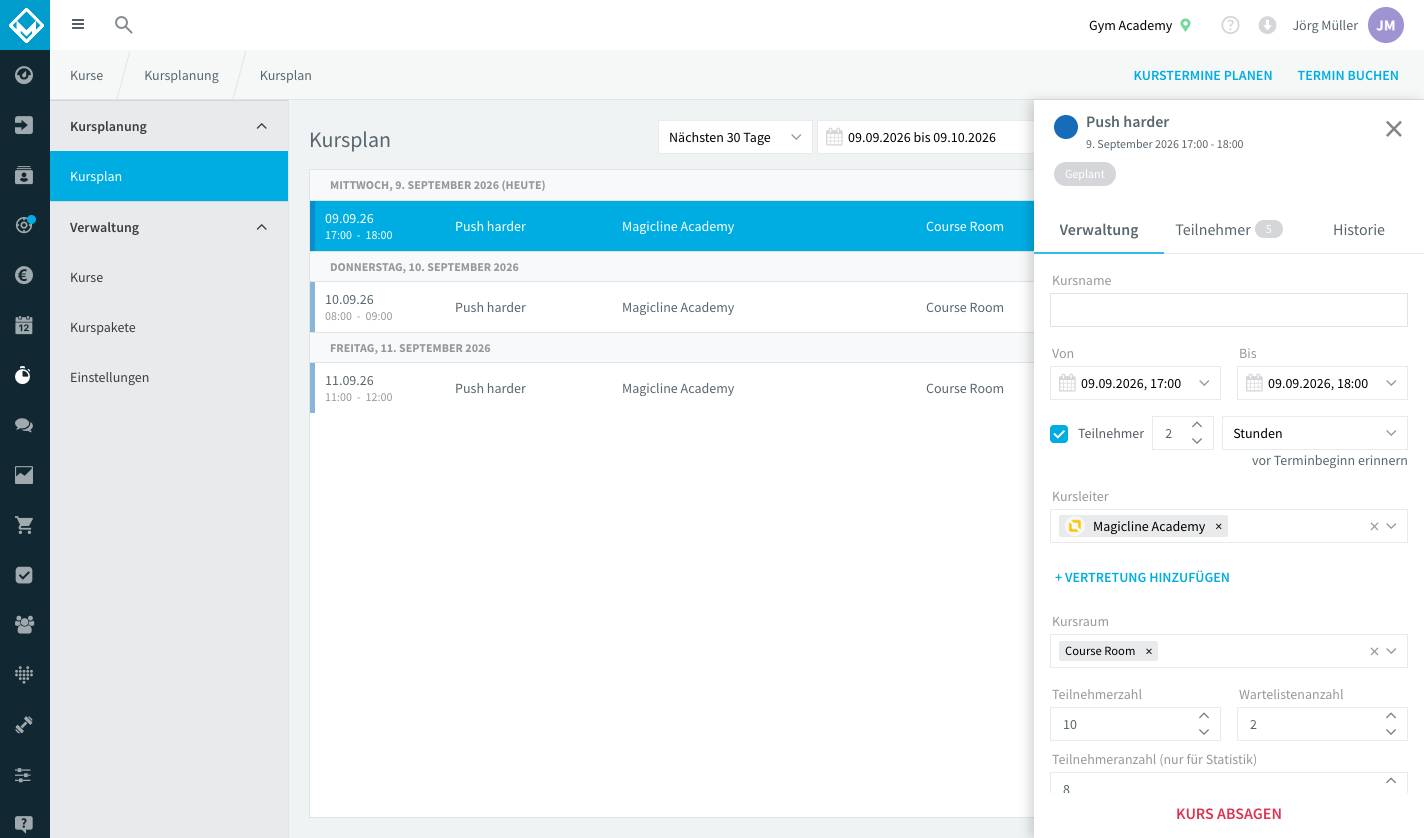Click the Magicline logo in the sidebar

[x=25, y=25]
